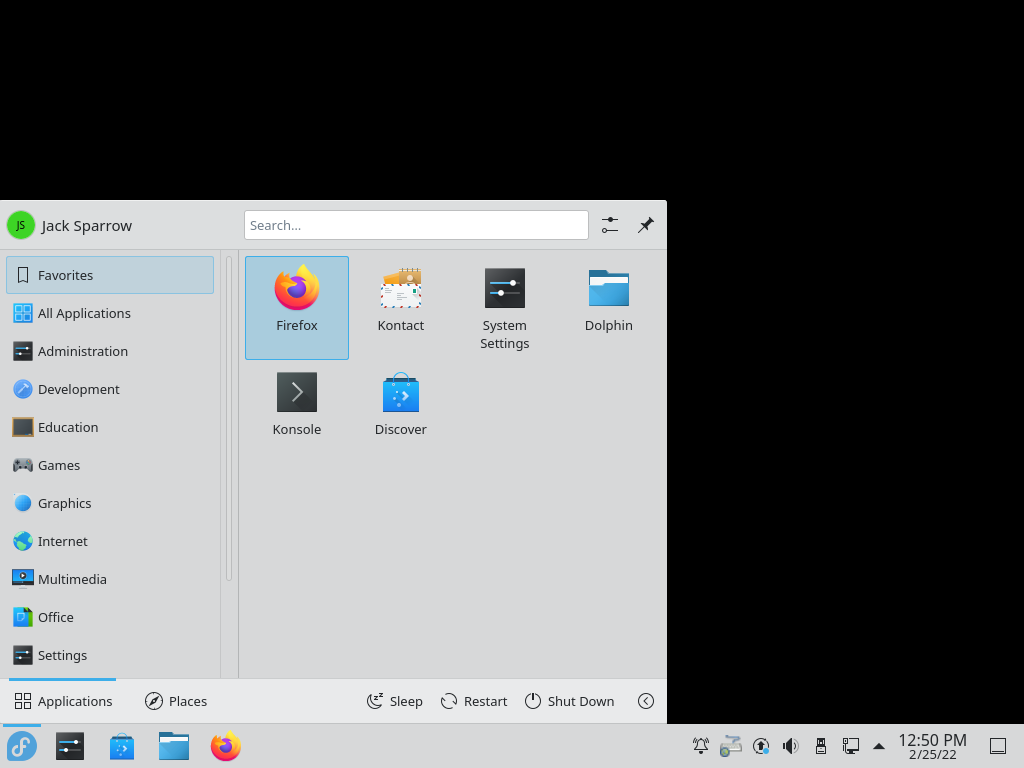The height and width of the screenshot is (768, 1024).
Task: Launch Discover software center from favorites
Action: 400,405
